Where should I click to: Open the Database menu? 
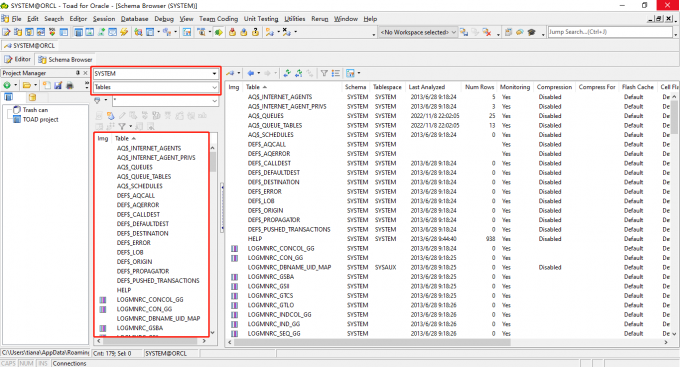point(134,19)
